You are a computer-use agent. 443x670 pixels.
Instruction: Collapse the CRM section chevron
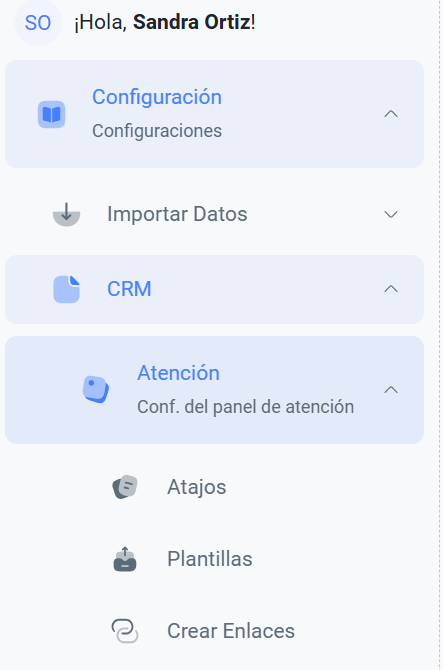[x=391, y=289]
